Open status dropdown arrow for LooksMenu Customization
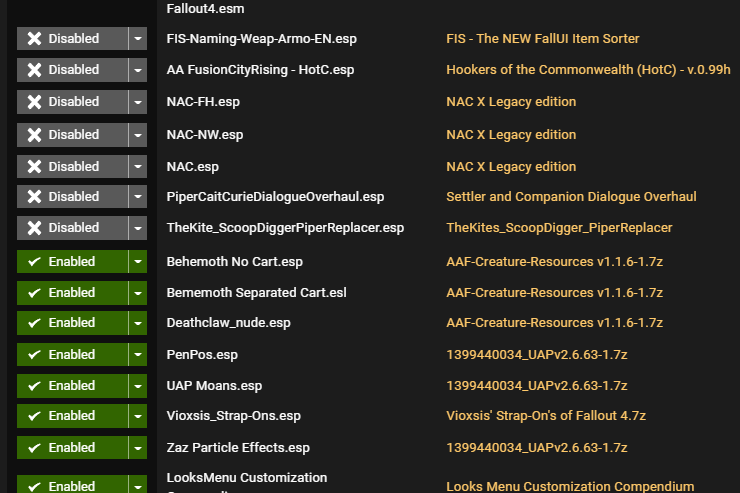The image size is (740, 493). click(138, 485)
